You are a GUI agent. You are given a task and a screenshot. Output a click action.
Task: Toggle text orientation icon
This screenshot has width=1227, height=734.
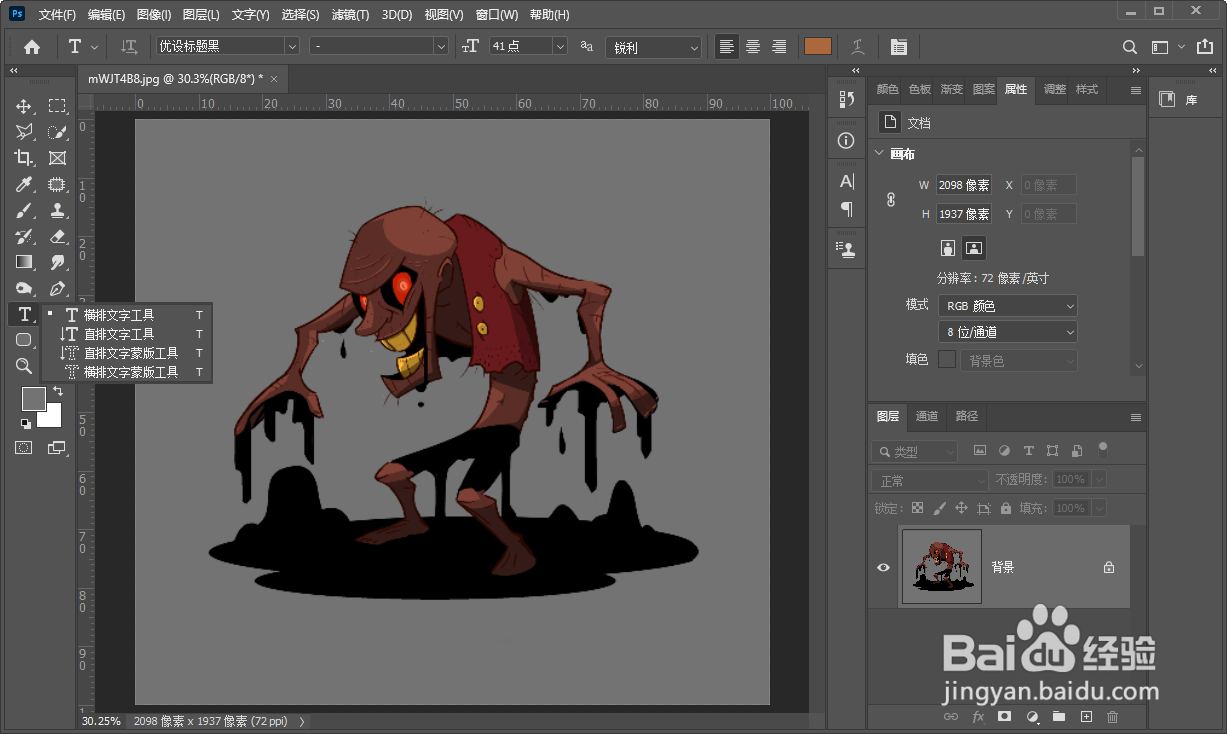click(129, 47)
